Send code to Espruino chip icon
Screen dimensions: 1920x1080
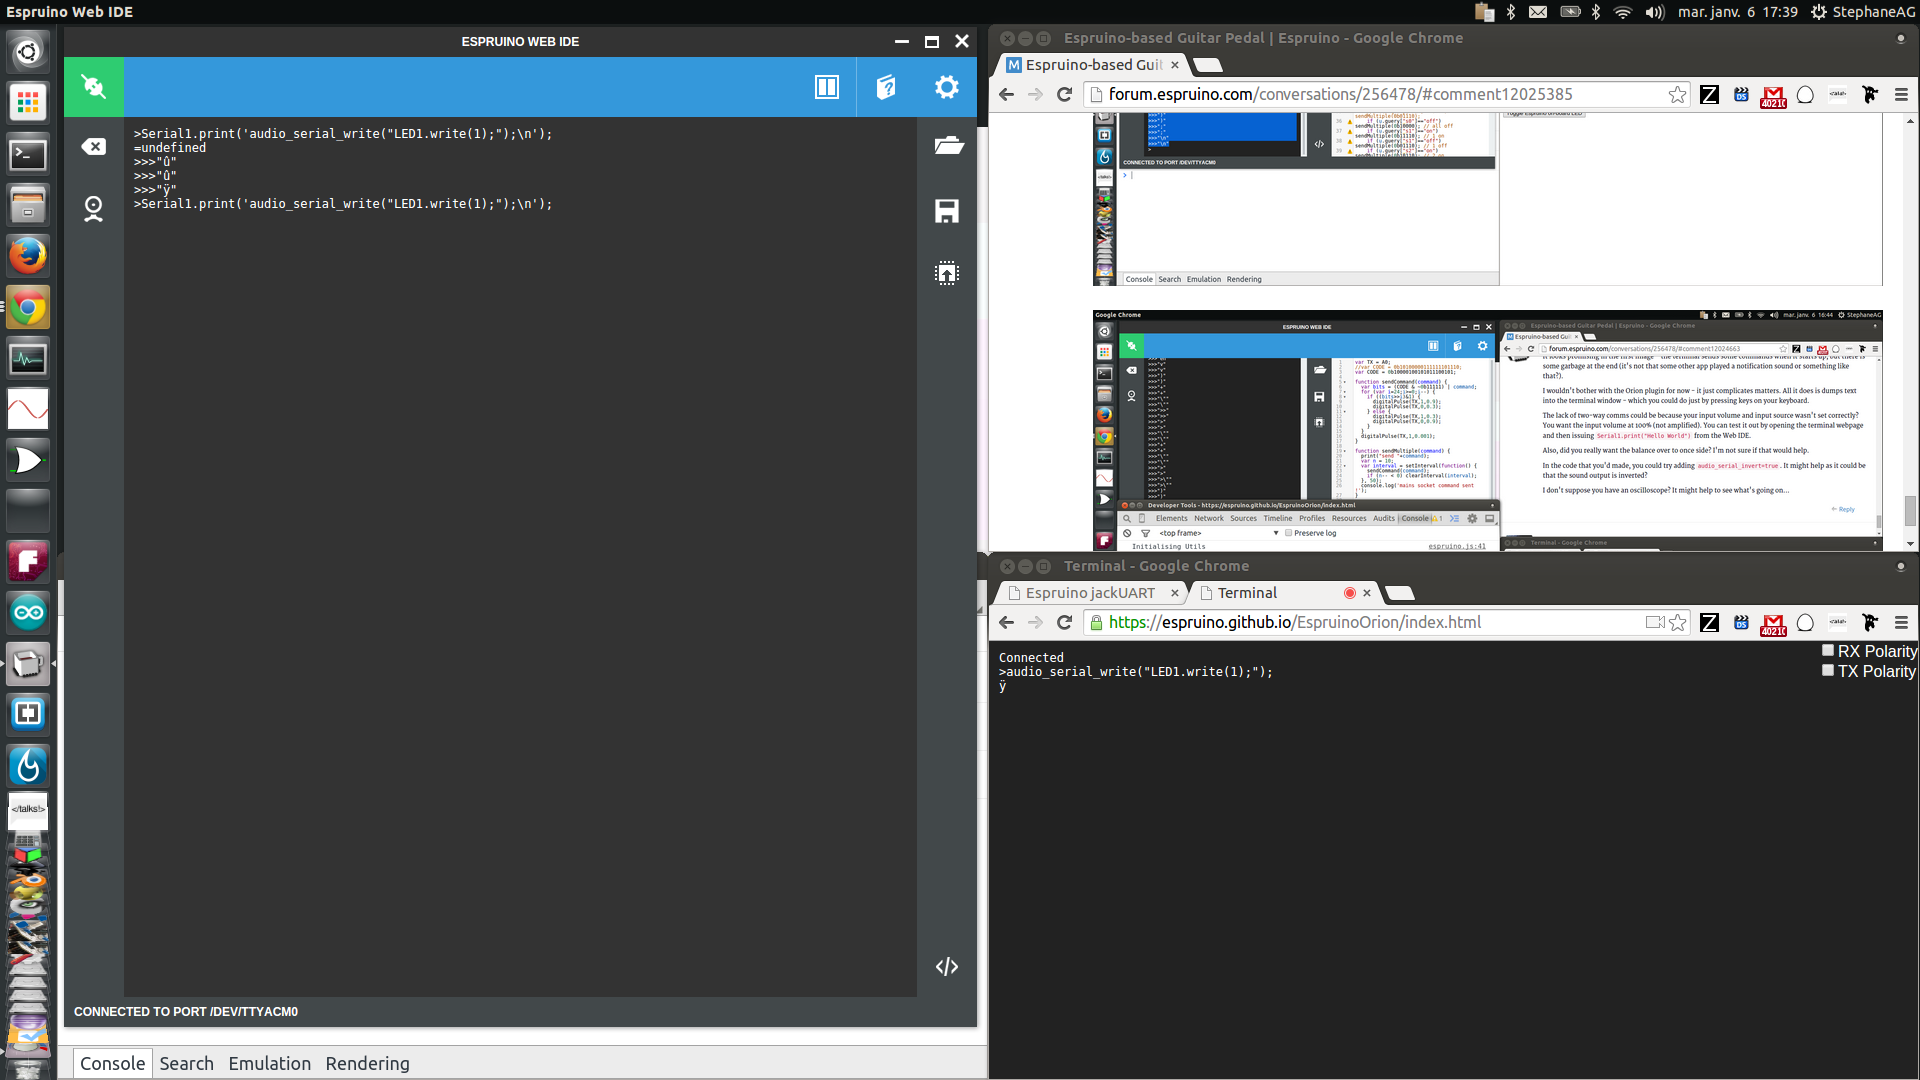pyautogui.click(x=947, y=273)
